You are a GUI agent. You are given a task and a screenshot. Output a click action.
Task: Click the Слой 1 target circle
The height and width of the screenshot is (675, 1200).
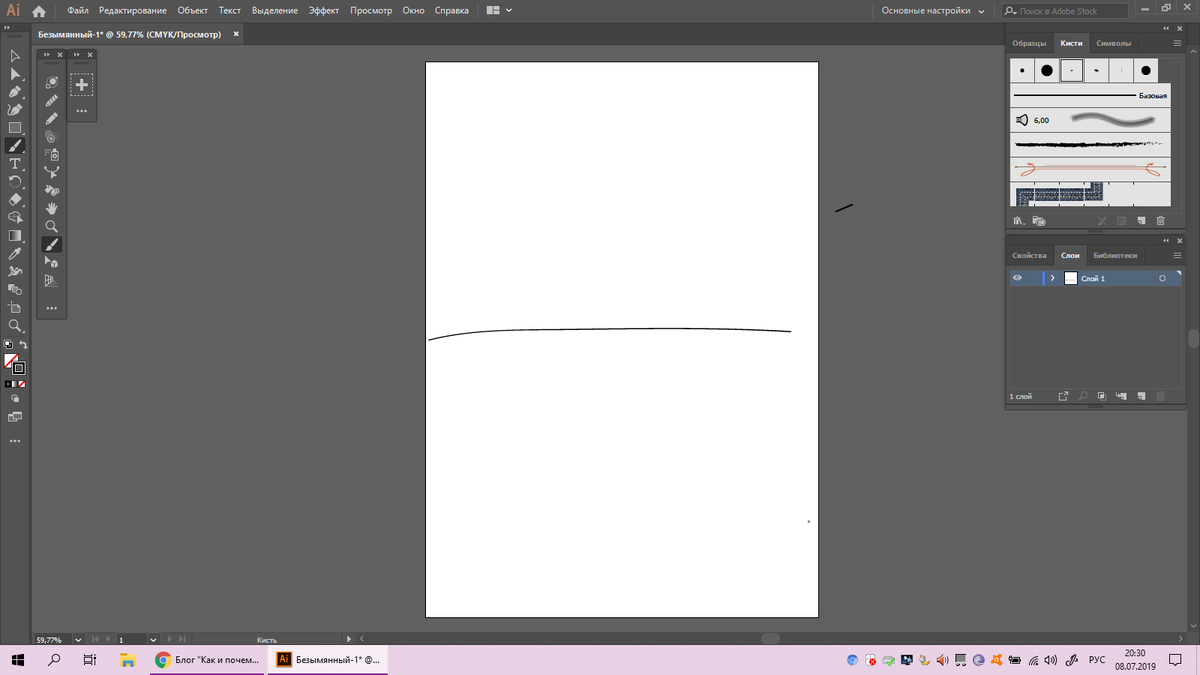pyautogui.click(x=1162, y=278)
